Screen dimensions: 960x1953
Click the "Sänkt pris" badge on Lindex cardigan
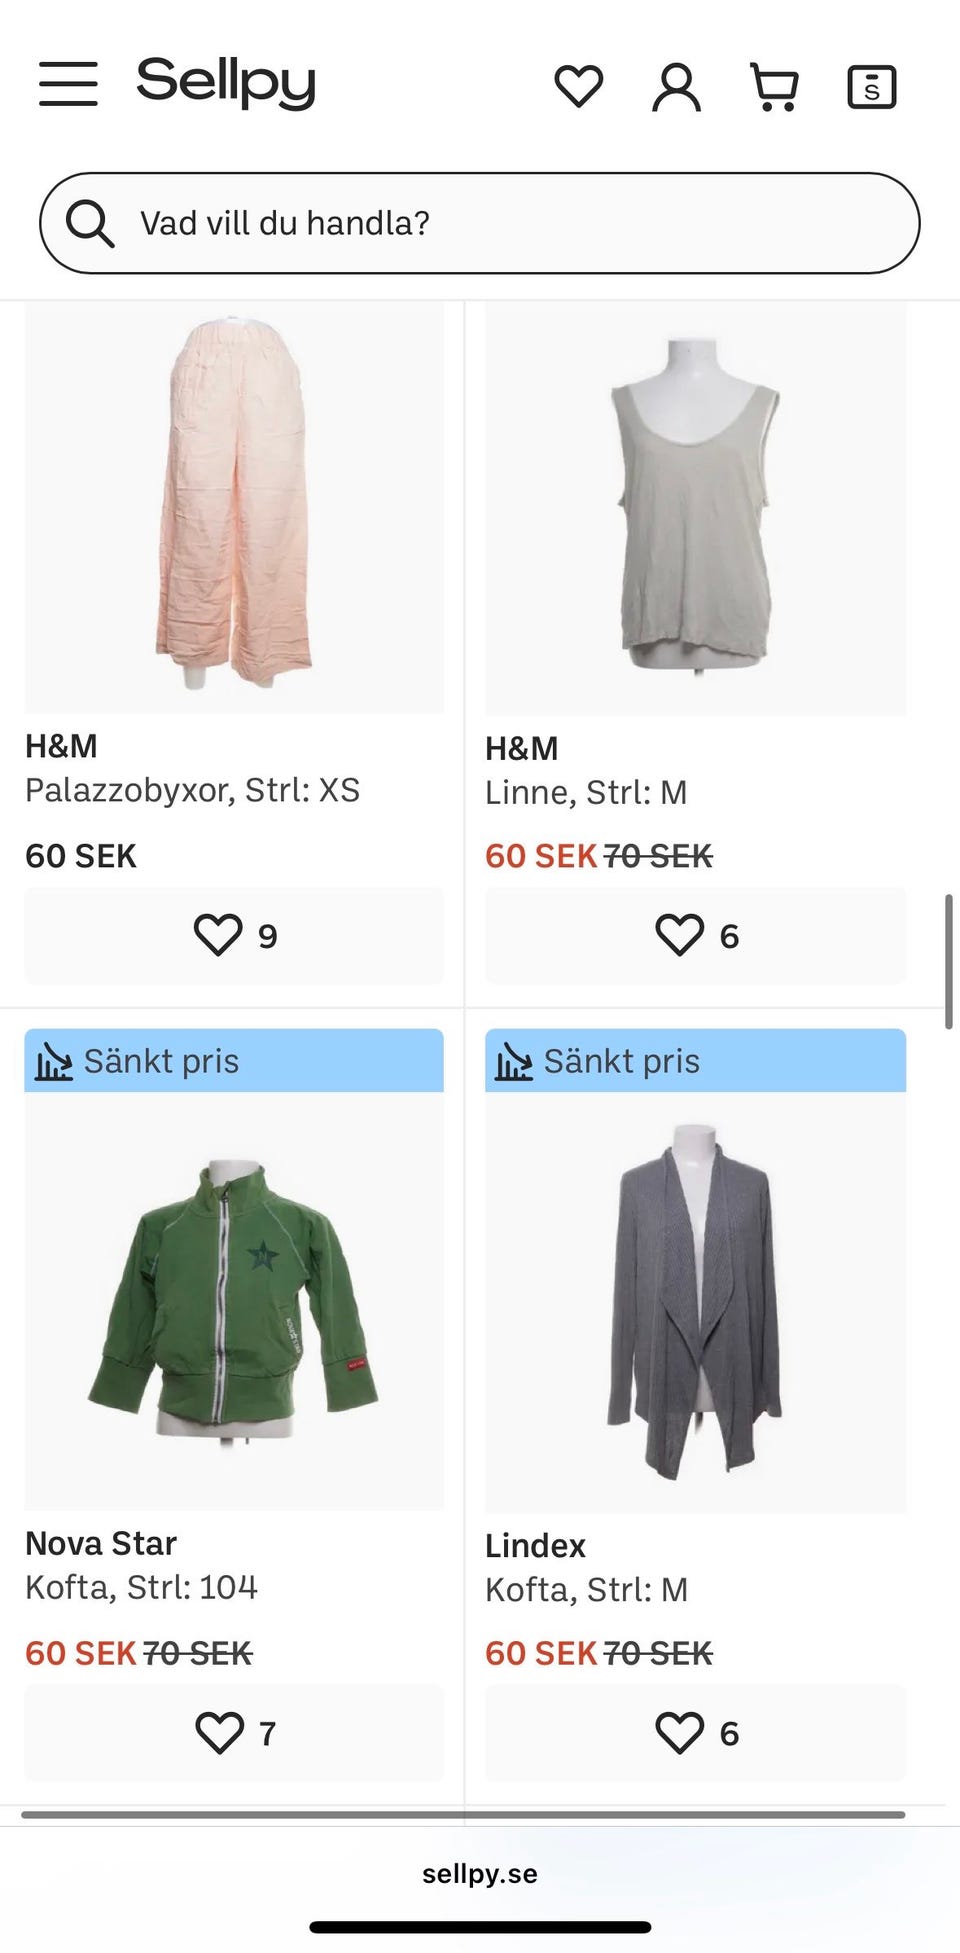(696, 1061)
